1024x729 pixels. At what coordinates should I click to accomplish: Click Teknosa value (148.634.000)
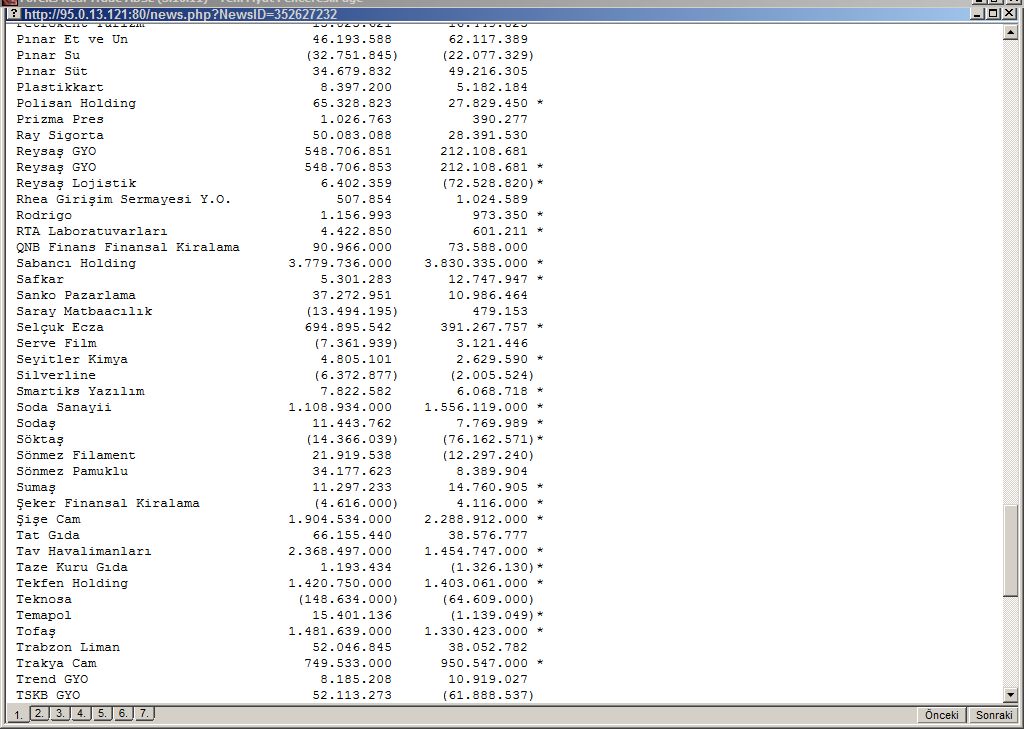pyautogui.click(x=348, y=600)
